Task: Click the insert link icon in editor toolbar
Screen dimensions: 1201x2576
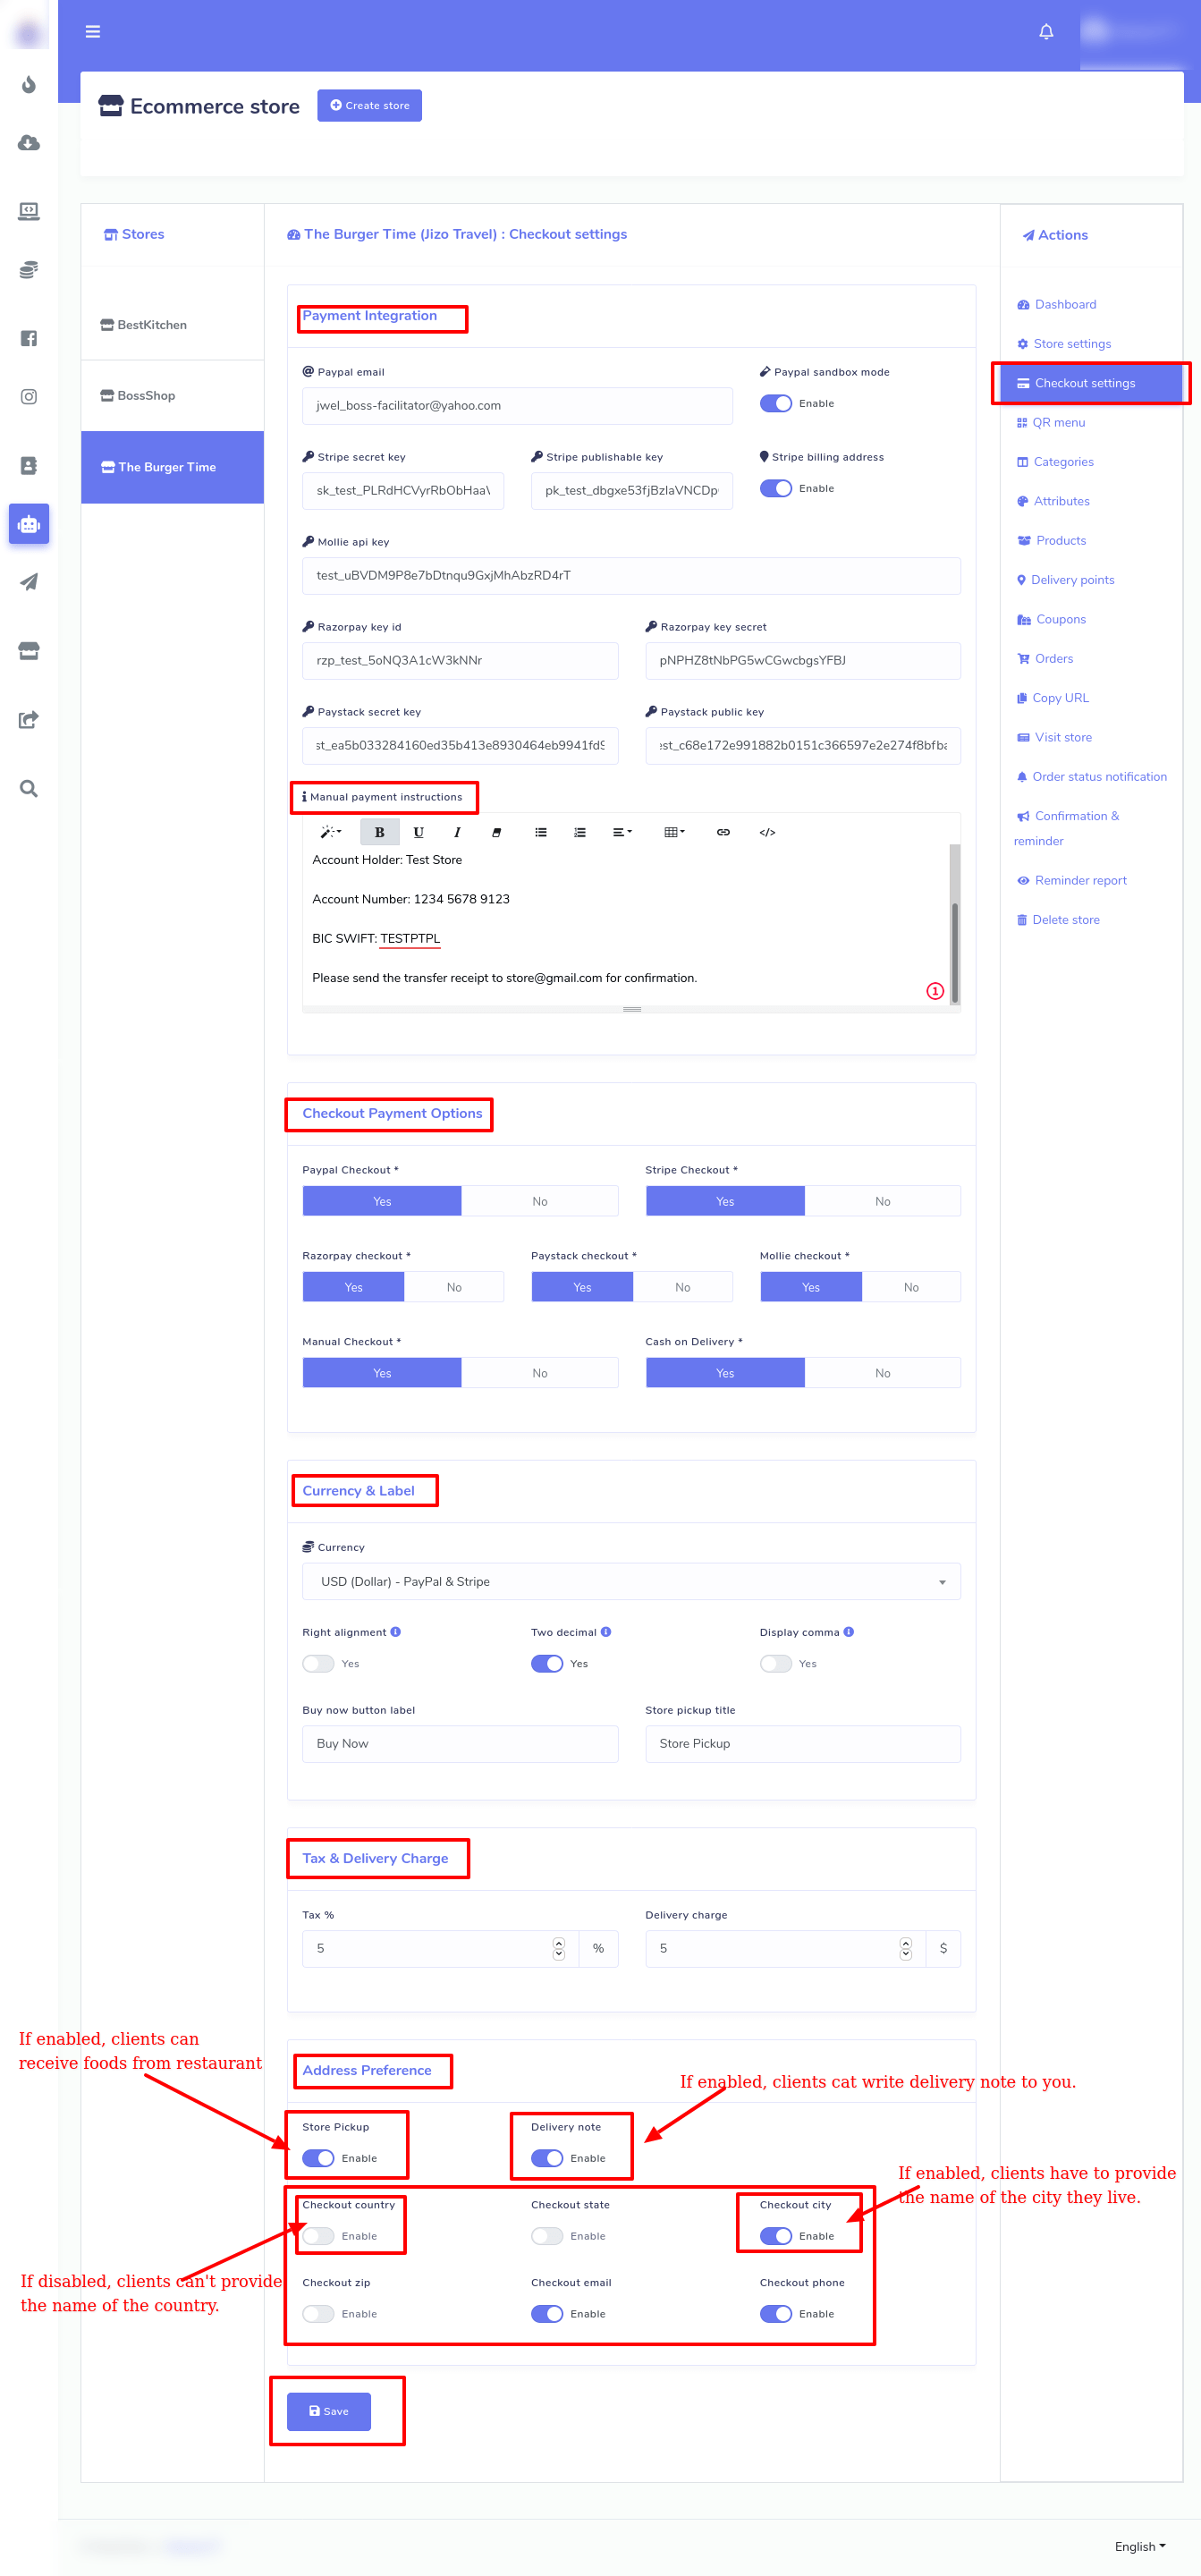Action: (x=722, y=832)
